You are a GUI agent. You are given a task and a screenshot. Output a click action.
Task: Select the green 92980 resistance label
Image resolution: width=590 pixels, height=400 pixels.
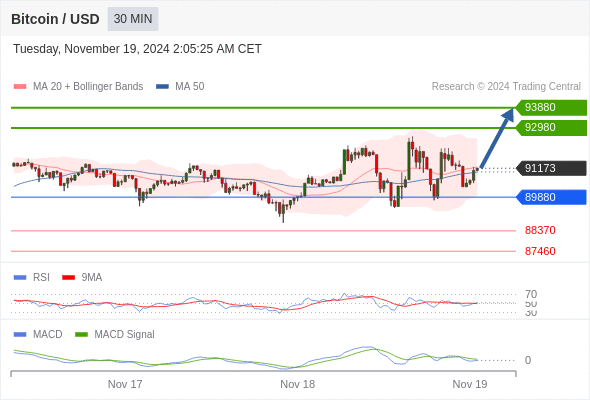tap(551, 128)
